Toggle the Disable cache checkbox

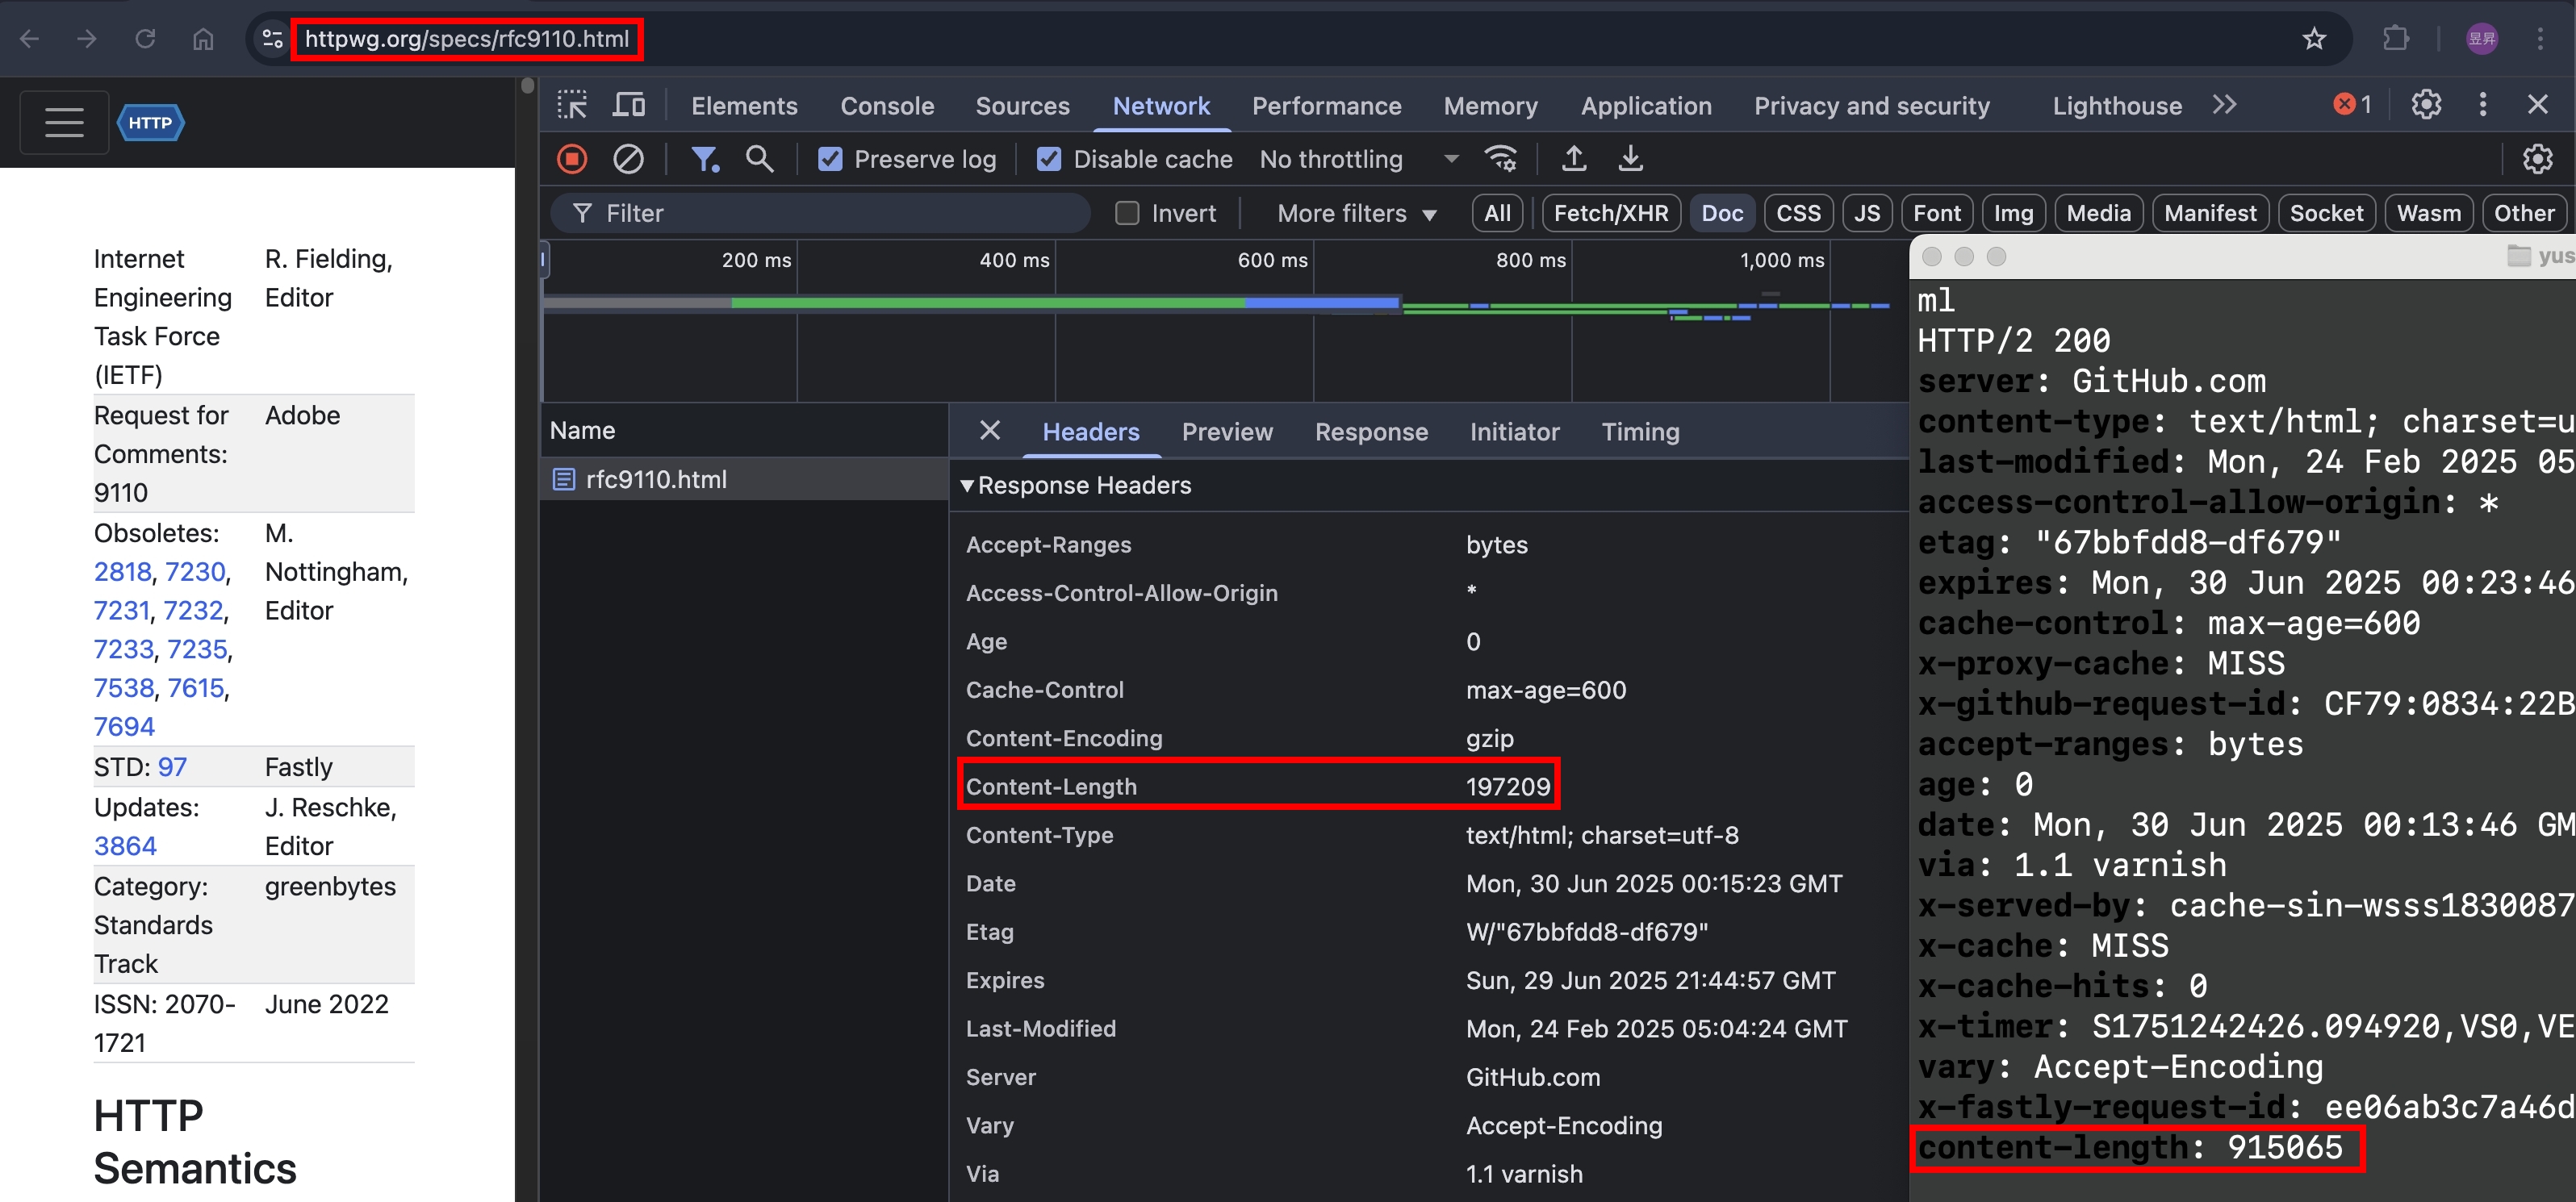click(1048, 159)
